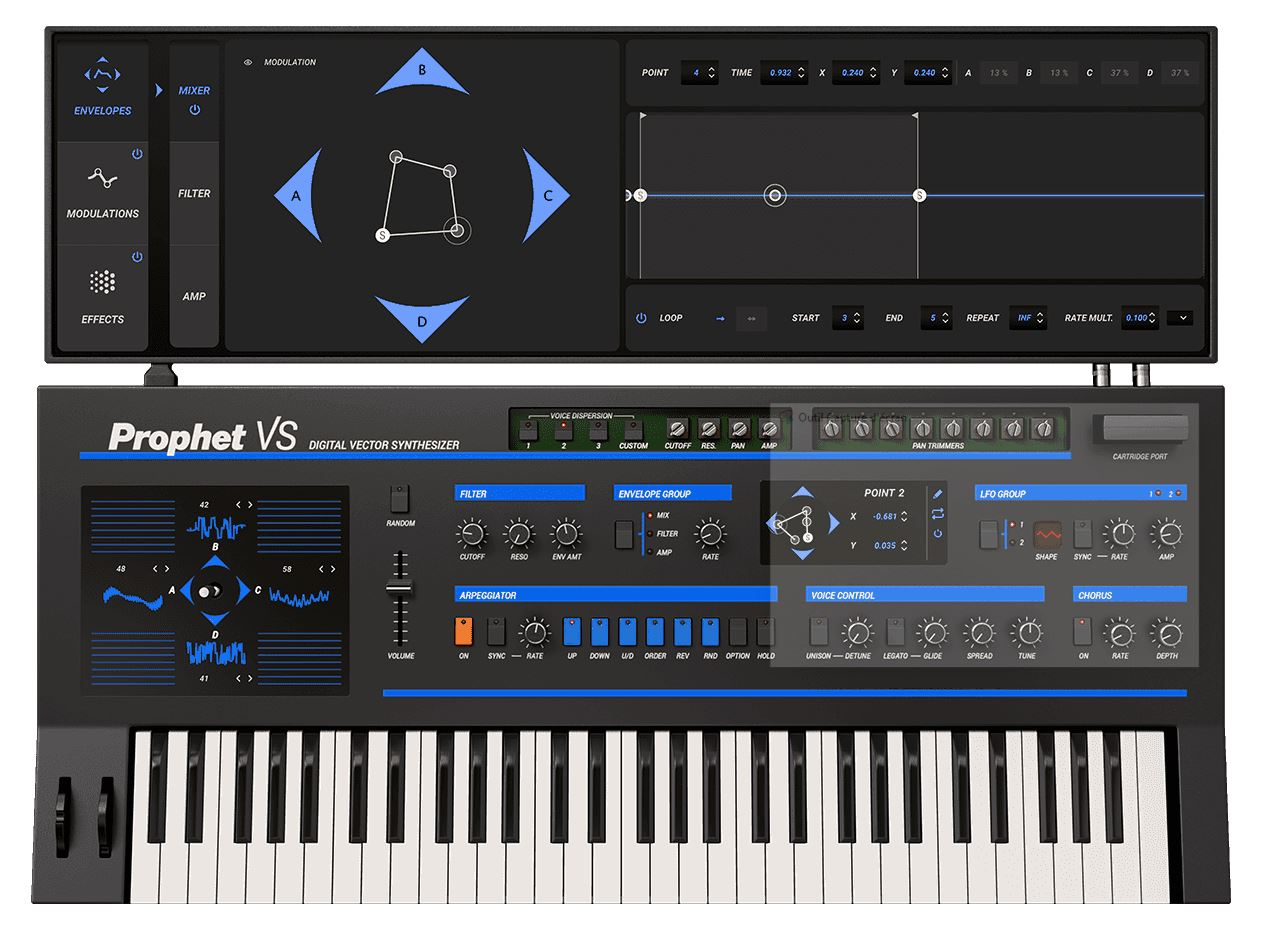Select Voice Dispersion Custom button
The height and width of the screenshot is (932, 1262).
633,429
